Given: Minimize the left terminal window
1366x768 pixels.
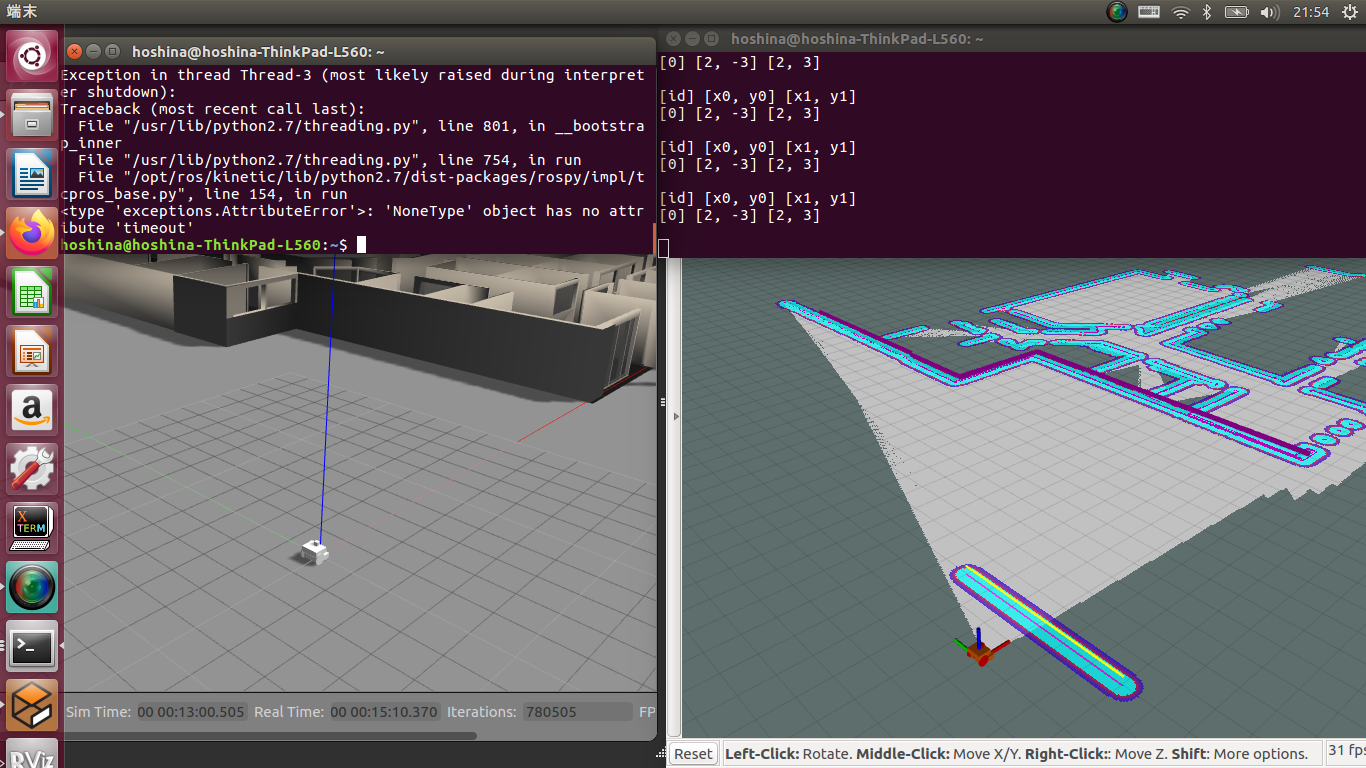Looking at the screenshot, I should tap(93, 51).
